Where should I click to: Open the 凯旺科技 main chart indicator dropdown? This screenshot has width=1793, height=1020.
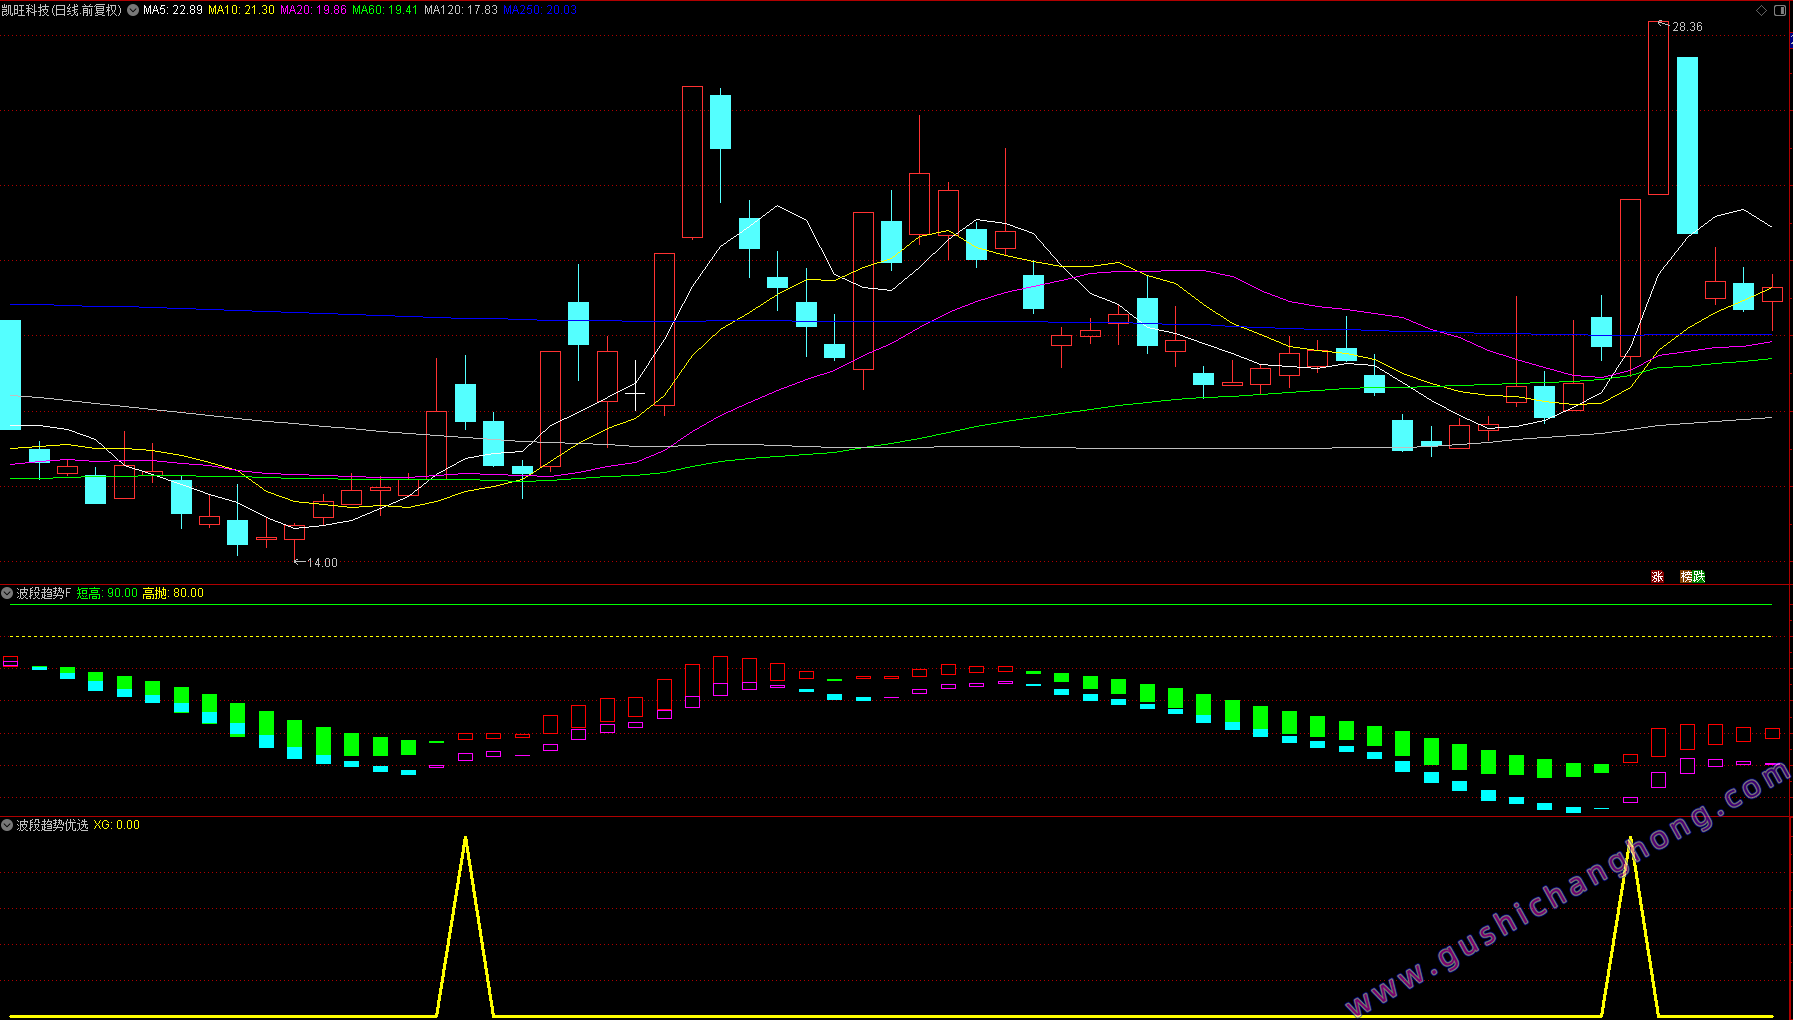(x=133, y=10)
